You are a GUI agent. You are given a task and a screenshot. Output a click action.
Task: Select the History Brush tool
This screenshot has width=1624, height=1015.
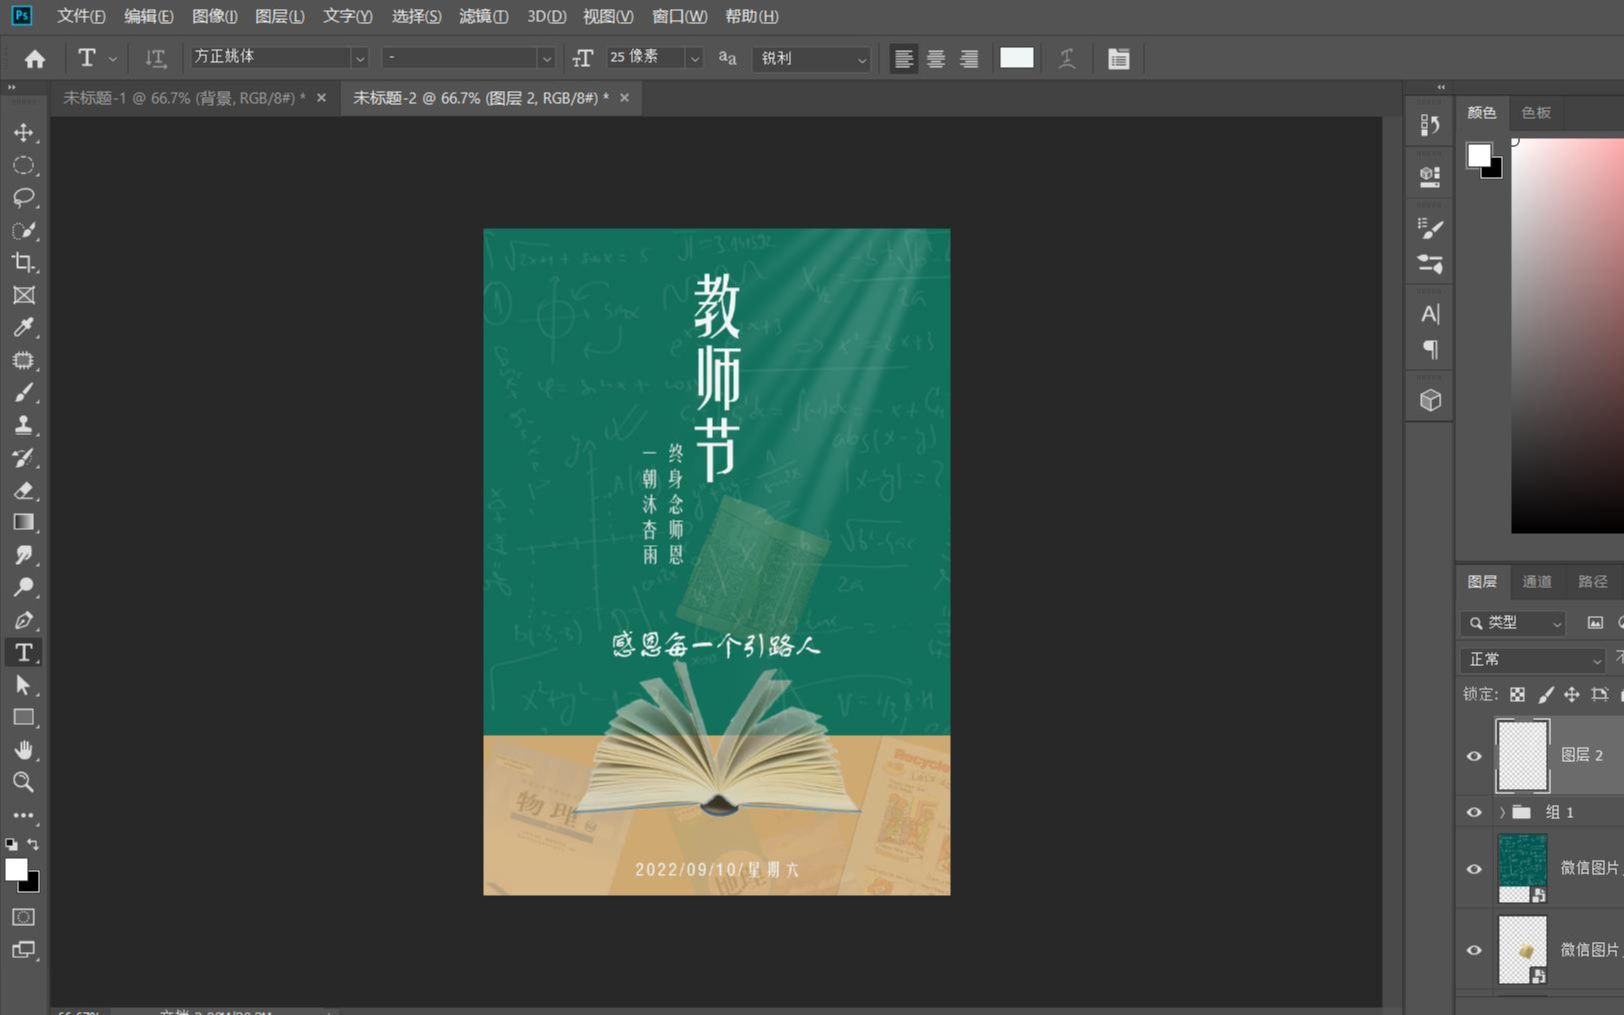23,457
